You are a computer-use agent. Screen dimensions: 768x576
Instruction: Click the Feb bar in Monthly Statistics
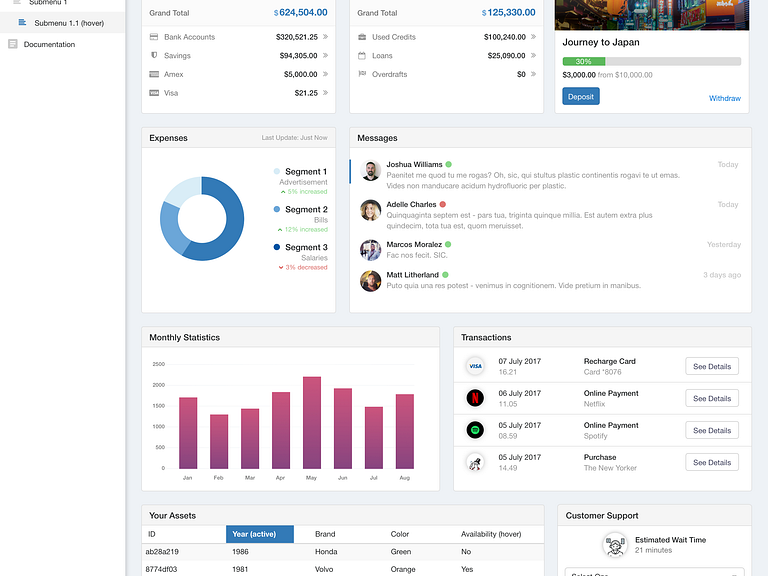point(219,442)
